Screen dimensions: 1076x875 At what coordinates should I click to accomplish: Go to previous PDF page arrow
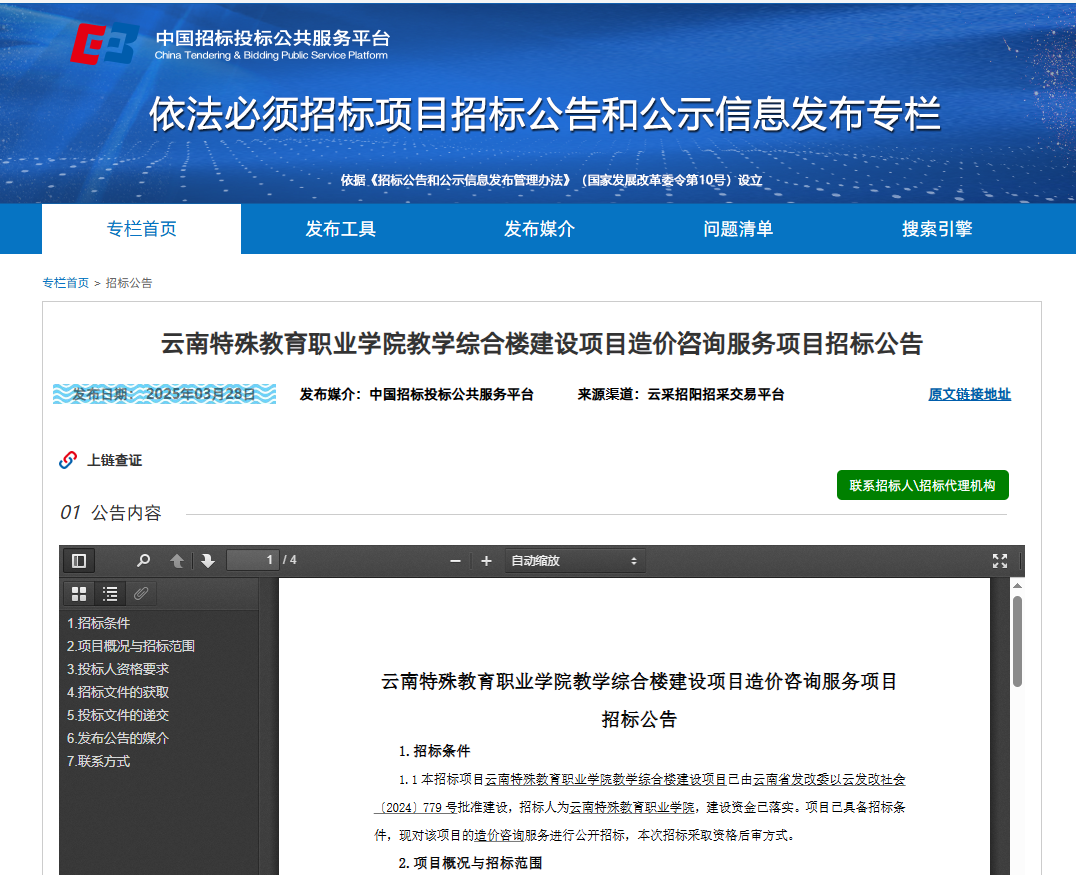[x=177, y=561]
